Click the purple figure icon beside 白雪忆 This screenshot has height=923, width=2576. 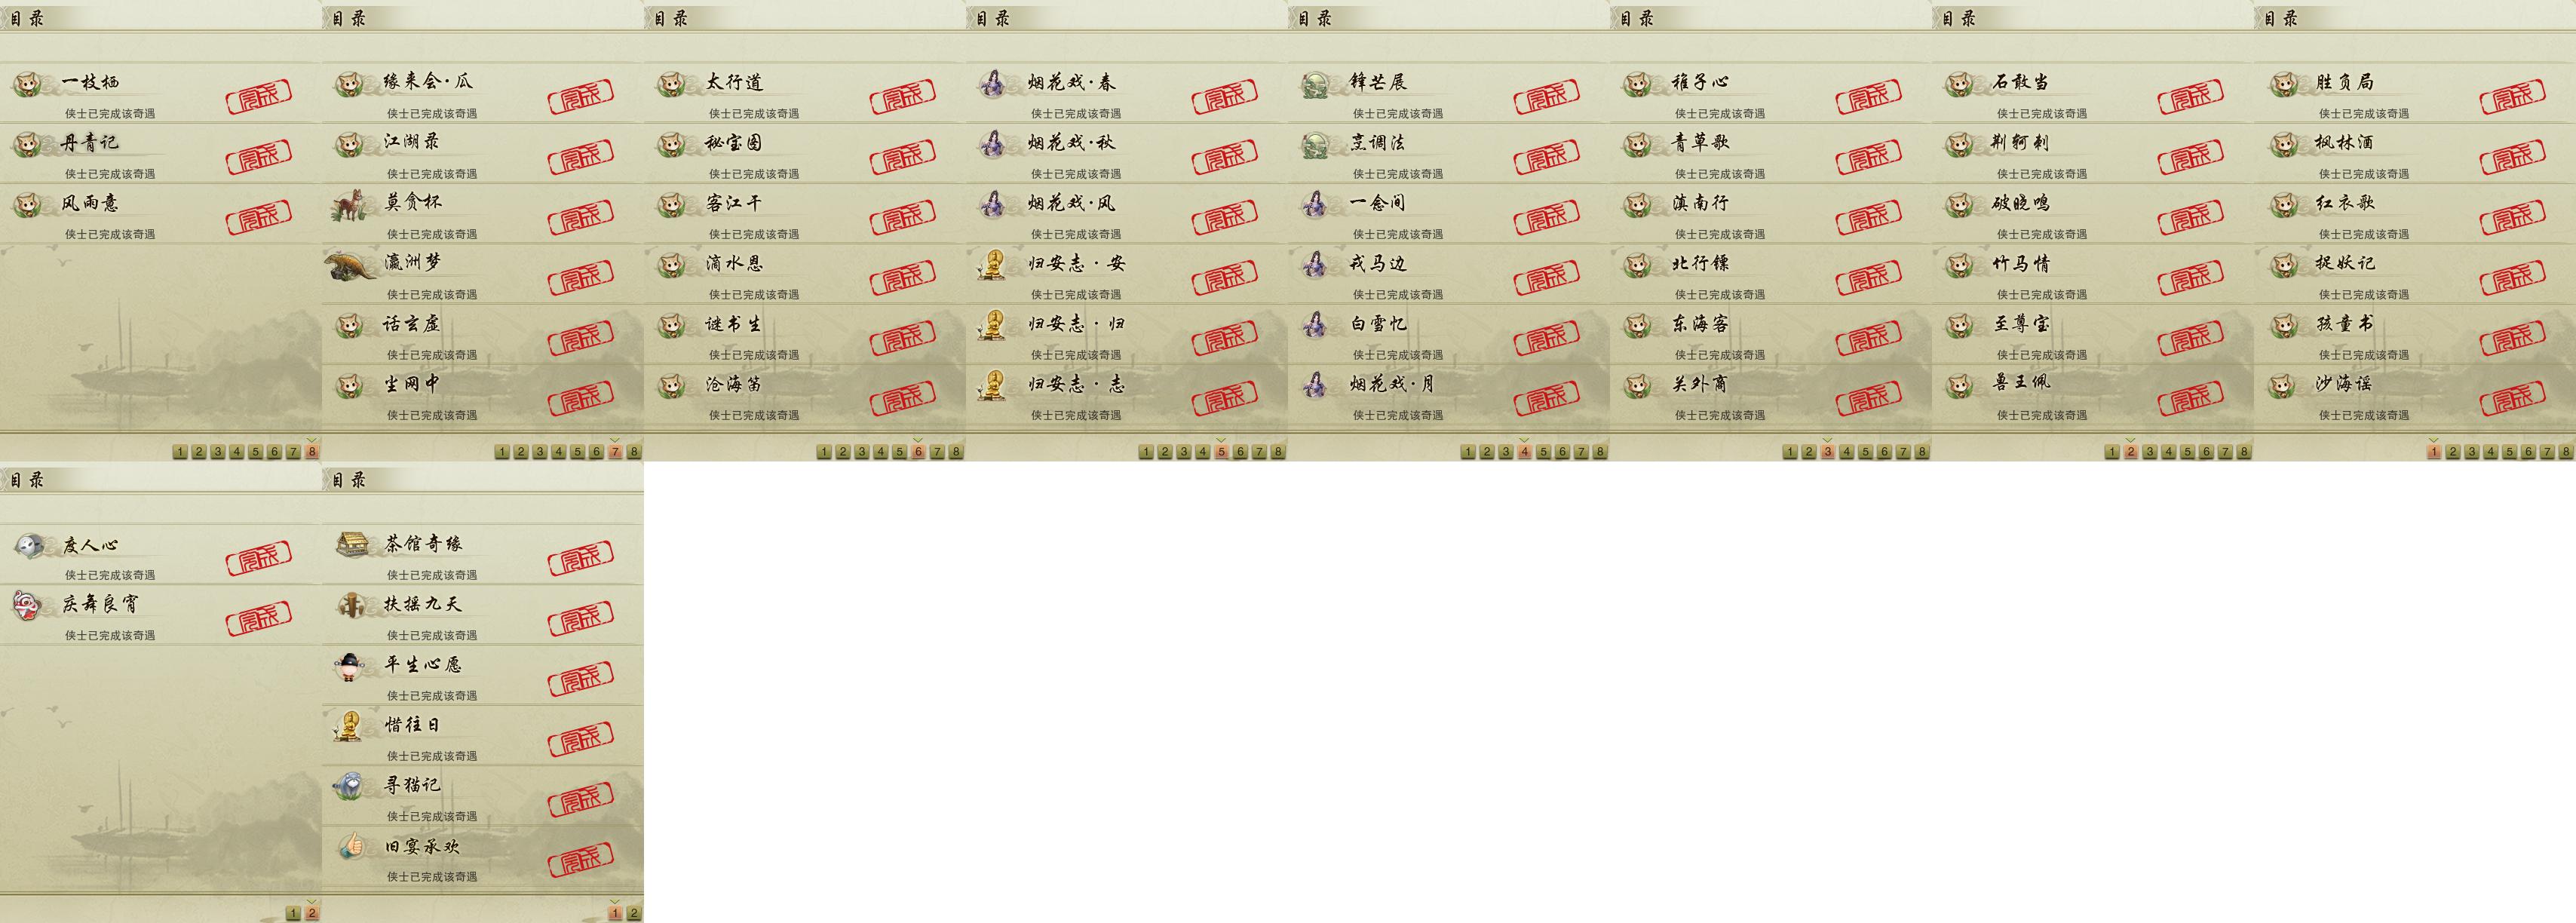pyautogui.click(x=1315, y=325)
